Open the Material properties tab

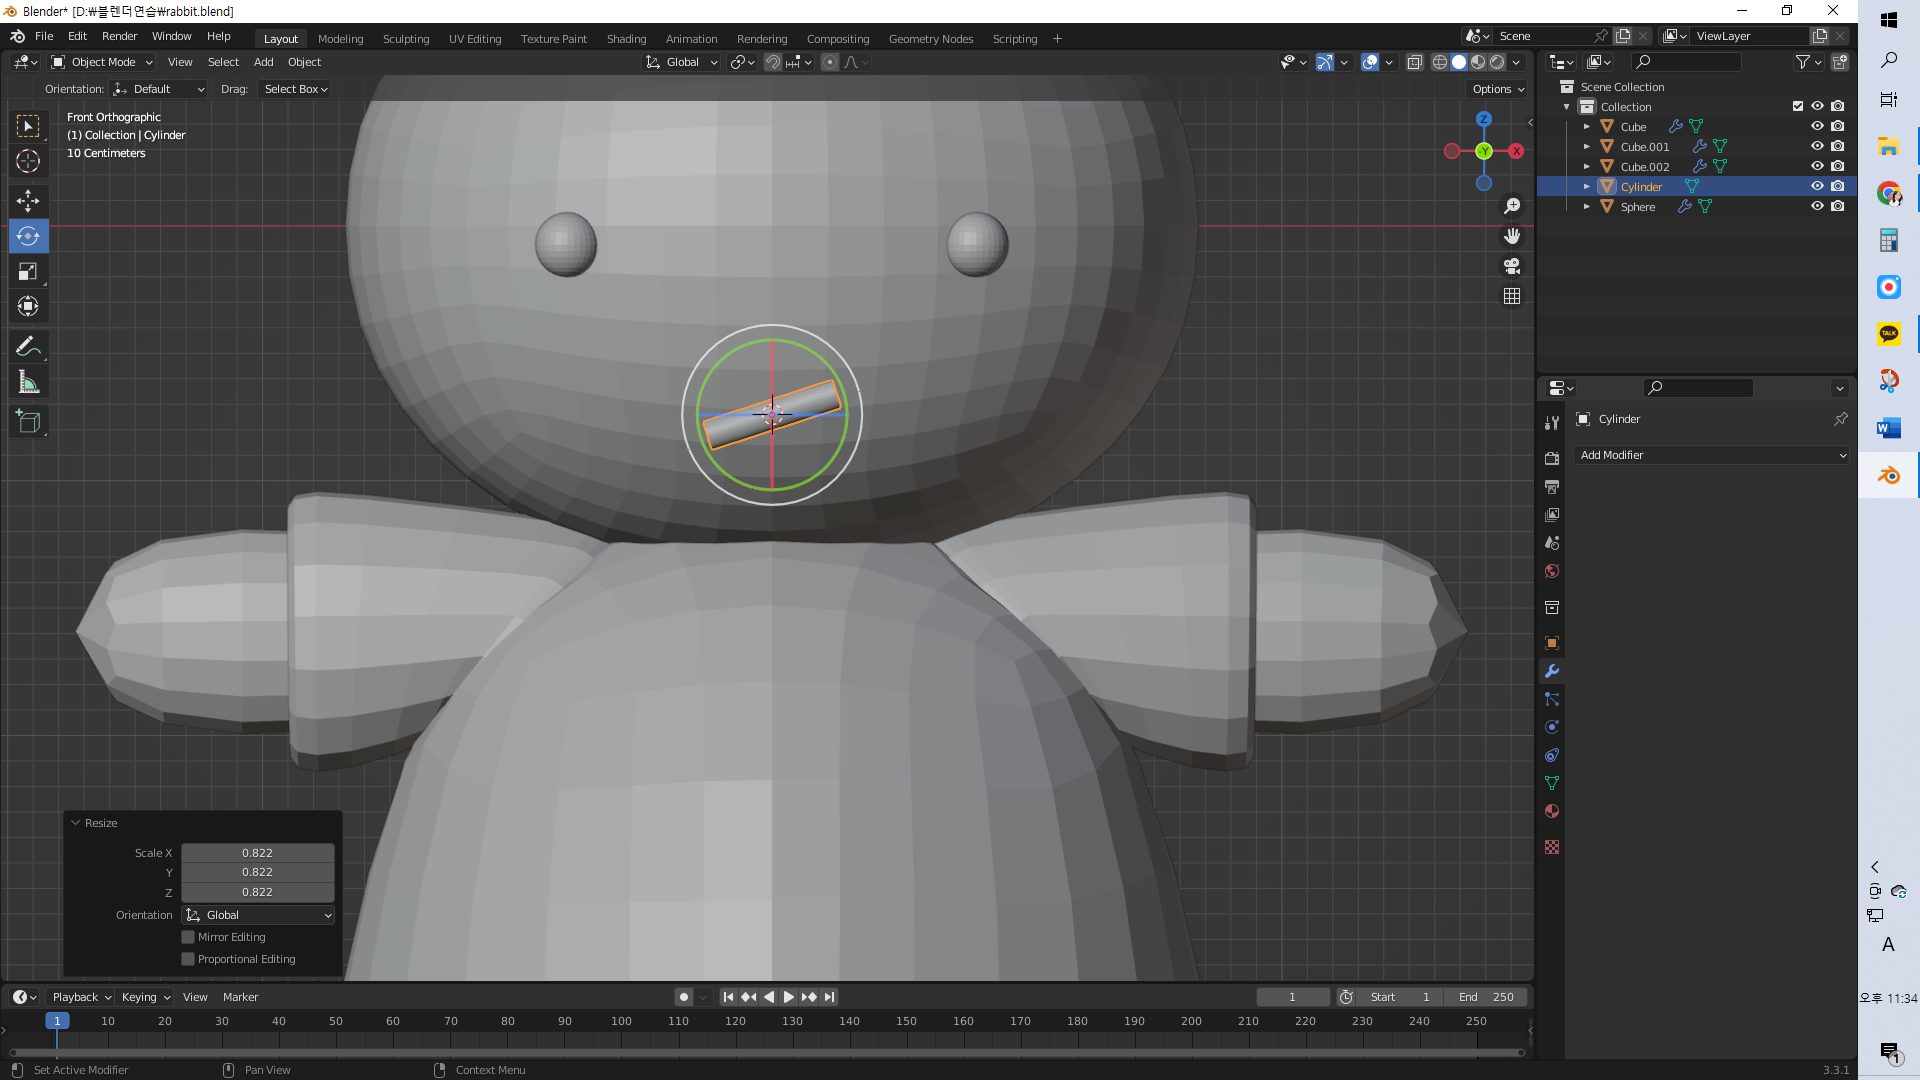(1552, 811)
